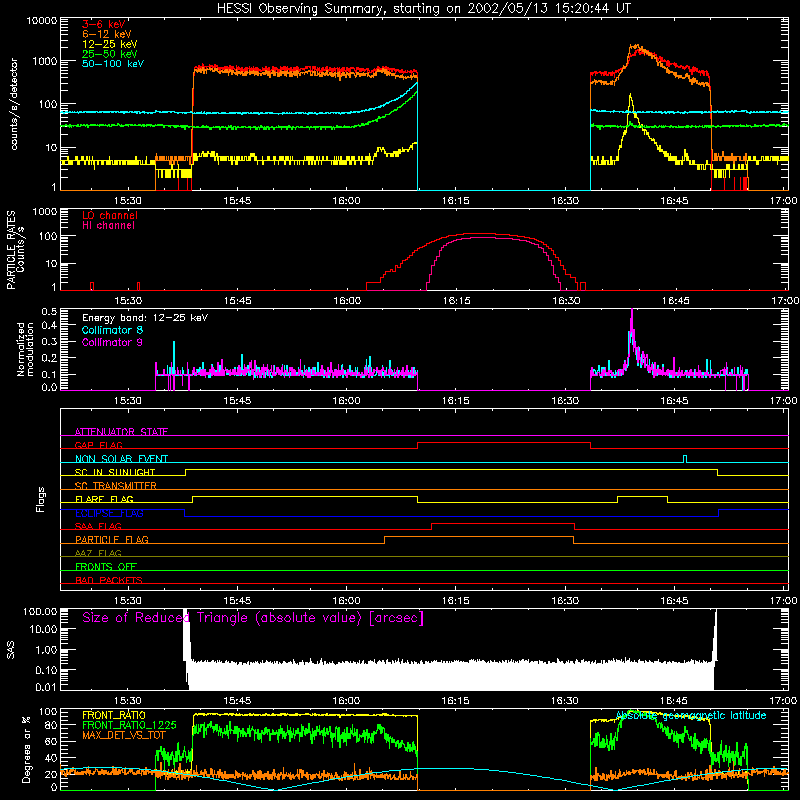
Task: Click the SAS axis title
Action: 11,650
